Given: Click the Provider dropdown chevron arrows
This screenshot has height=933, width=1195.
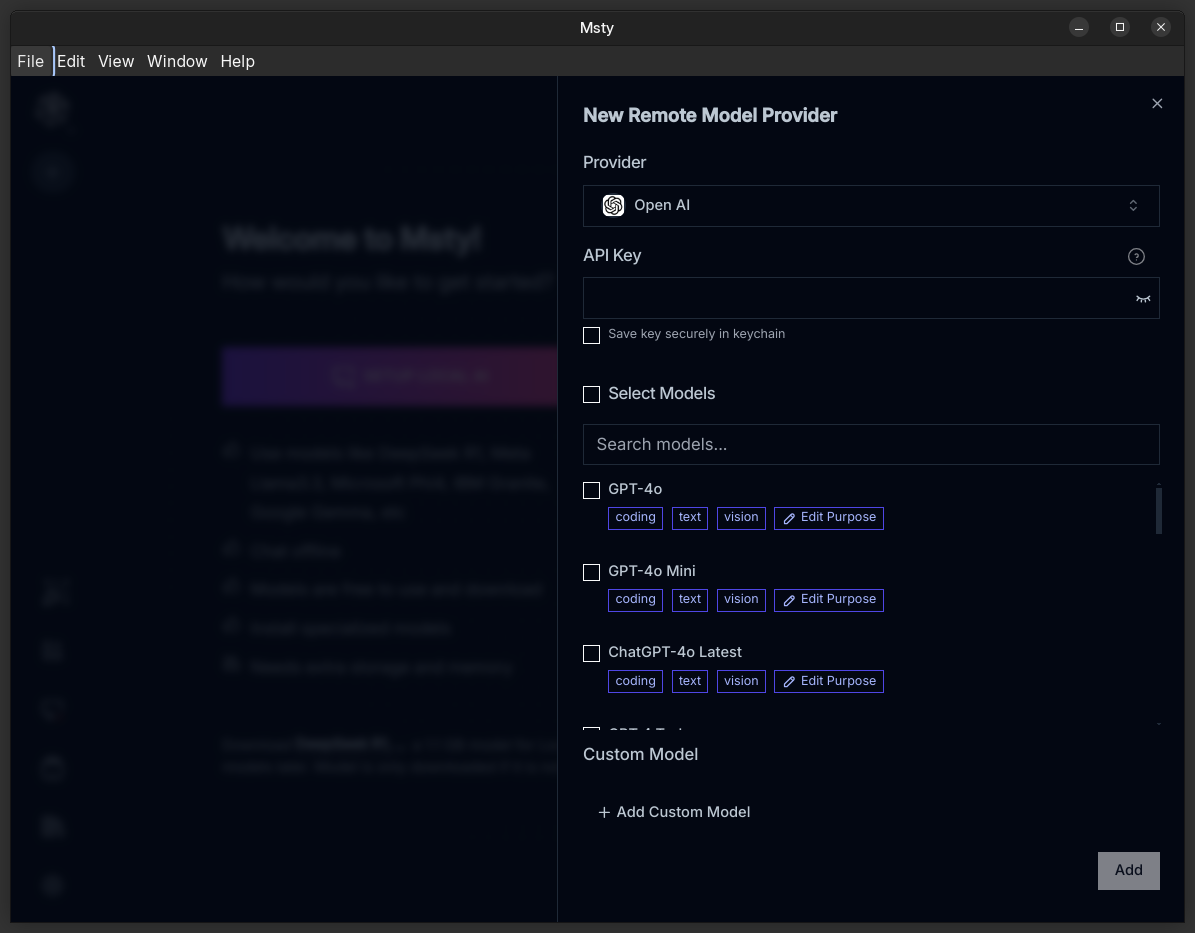Looking at the screenshot, I should point(1133,205).
